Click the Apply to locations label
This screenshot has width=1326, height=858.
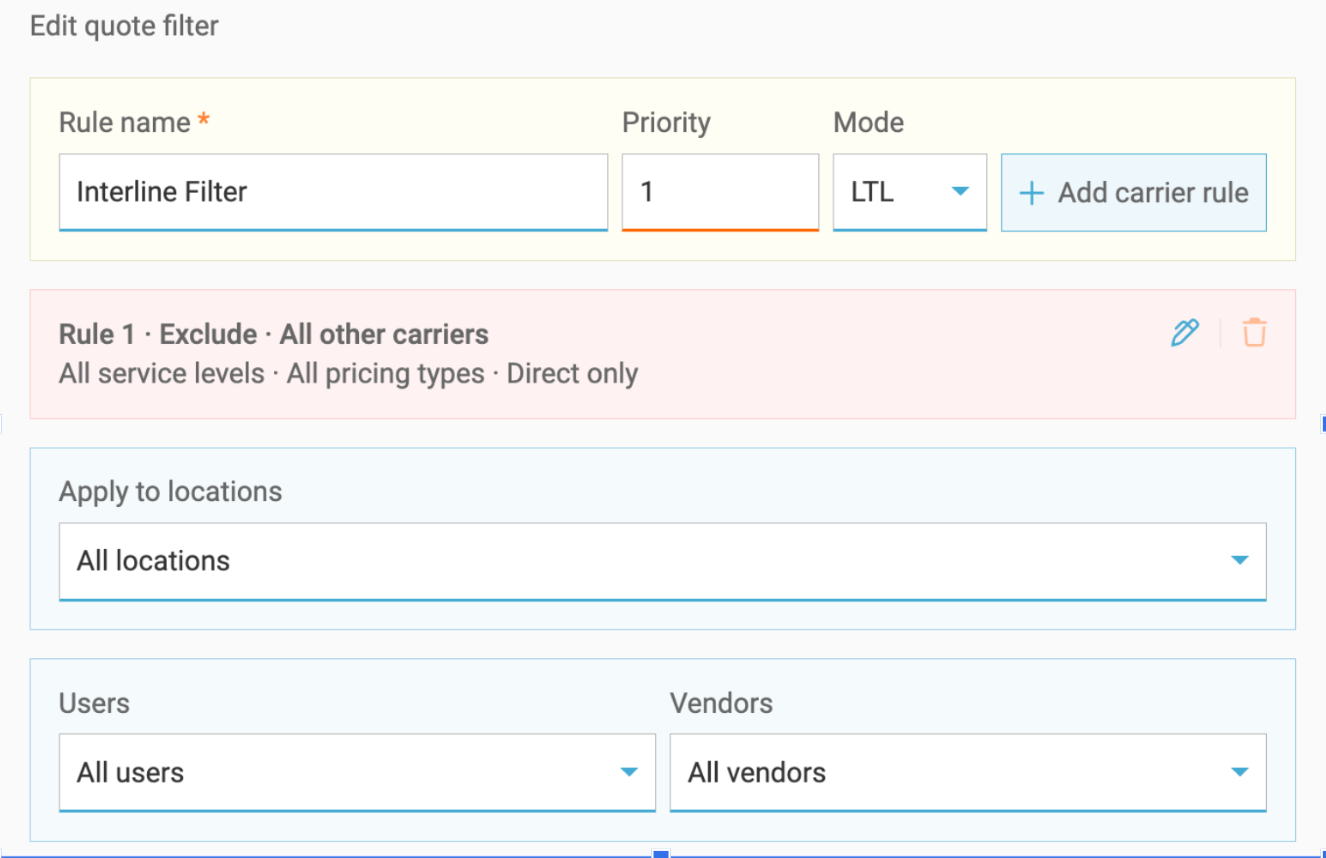[170, 492]
